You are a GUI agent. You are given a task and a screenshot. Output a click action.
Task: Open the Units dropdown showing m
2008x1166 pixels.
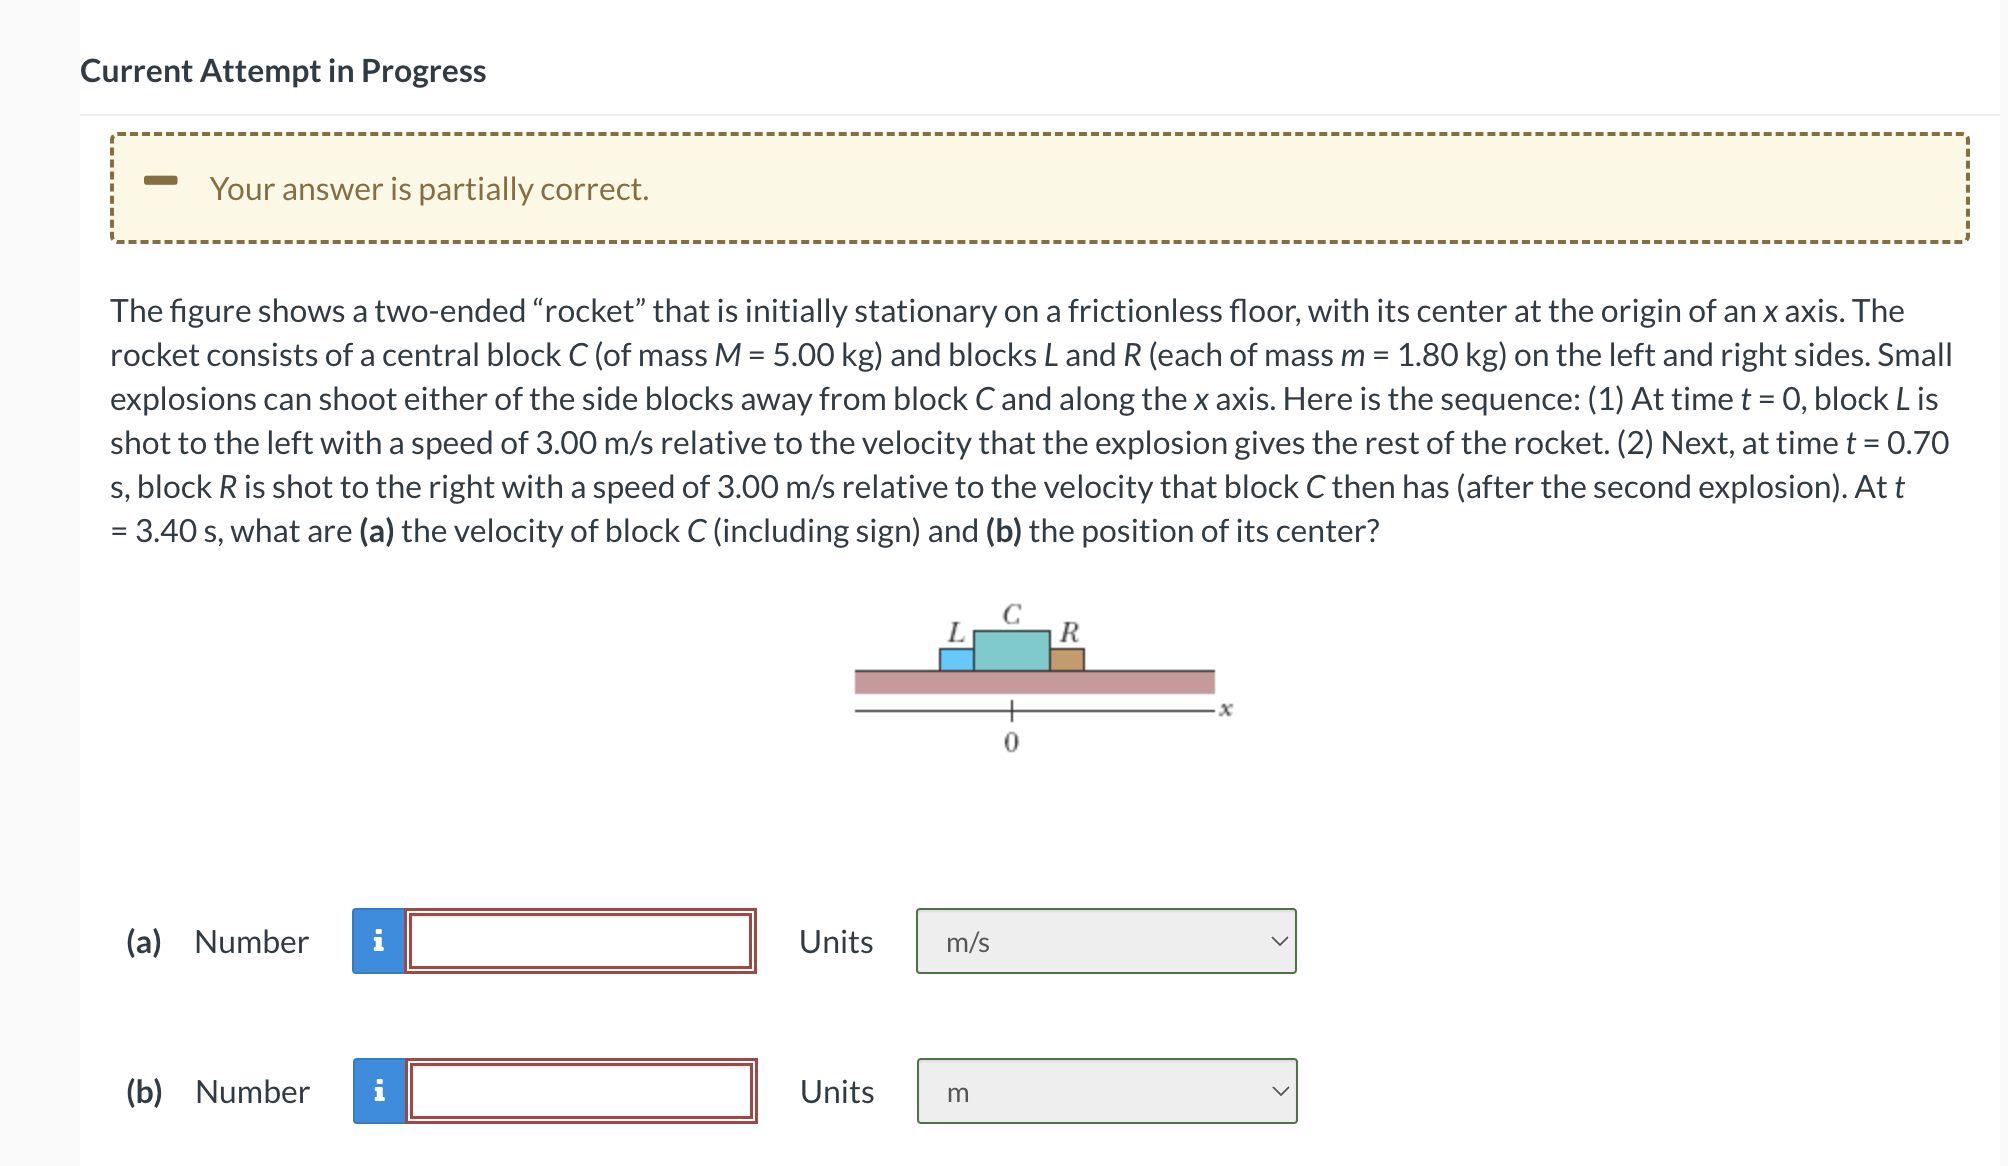click(1105, 1092)
